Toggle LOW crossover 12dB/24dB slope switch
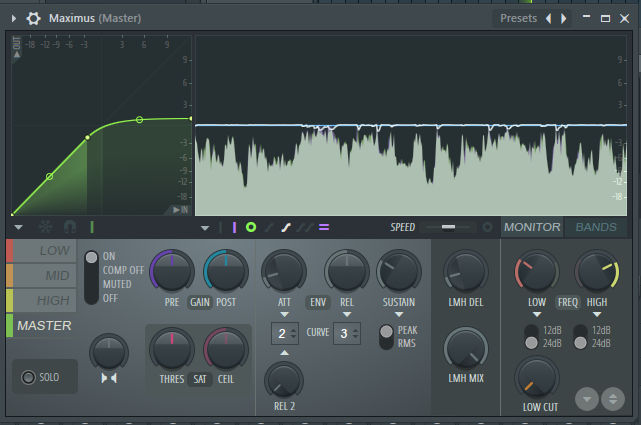641x425 pixels. tap(531, 337)
